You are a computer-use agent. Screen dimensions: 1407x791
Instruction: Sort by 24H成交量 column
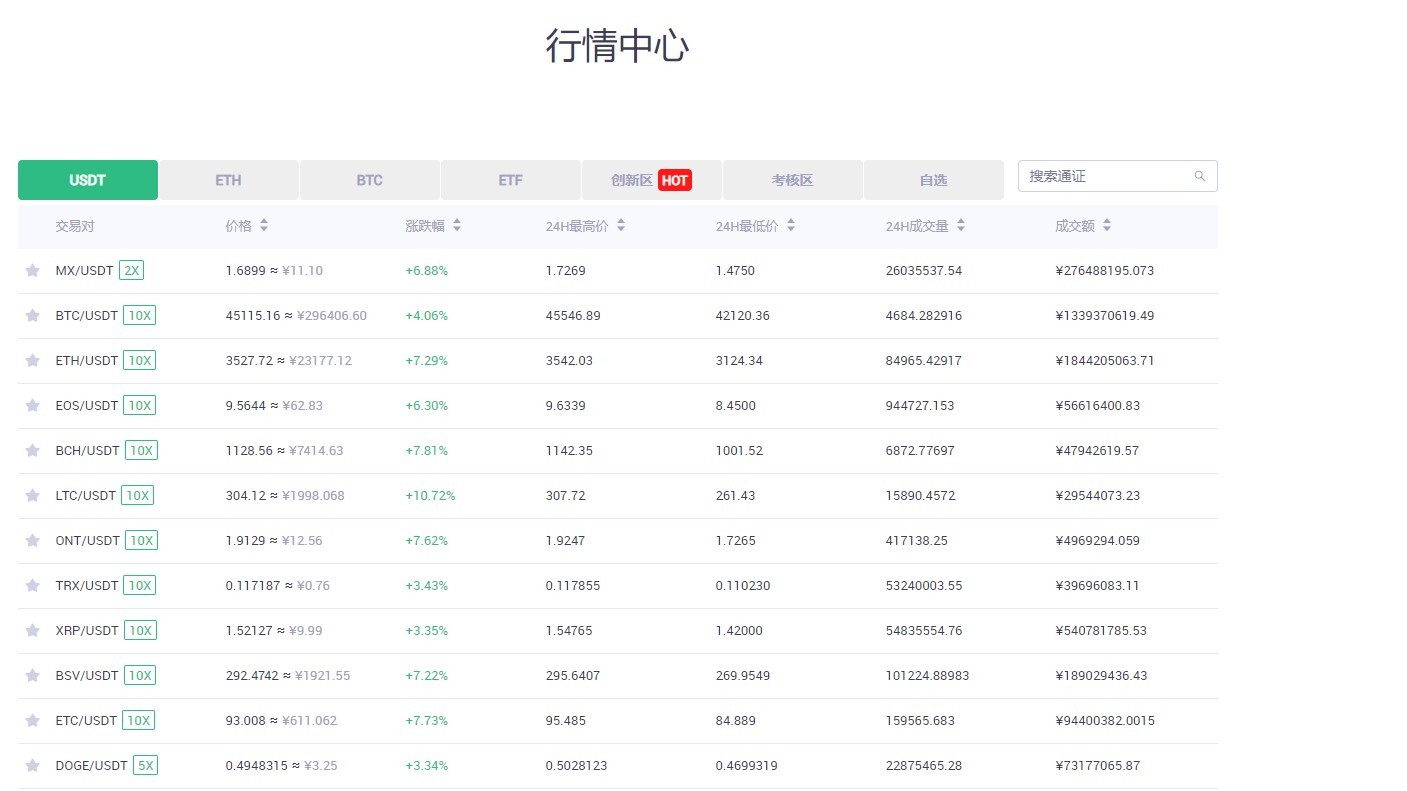pyautogui.click(x=961, y=226)
